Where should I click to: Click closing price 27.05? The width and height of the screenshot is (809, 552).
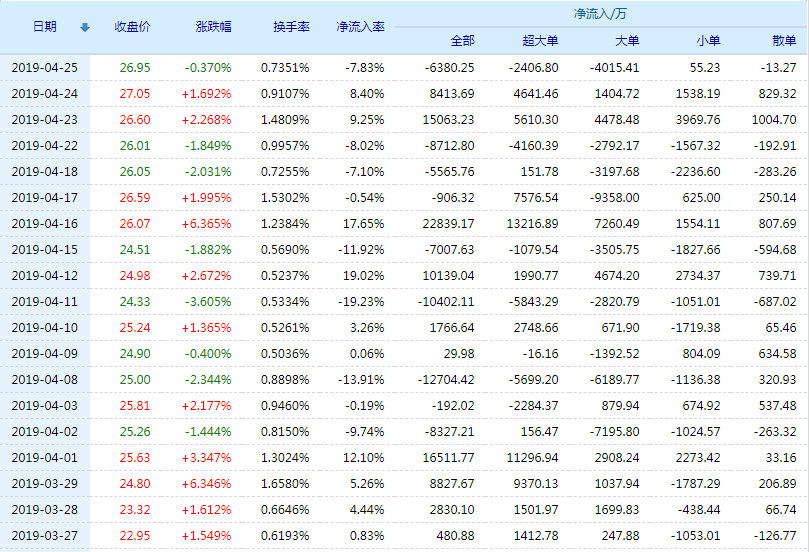click(135, 94)
